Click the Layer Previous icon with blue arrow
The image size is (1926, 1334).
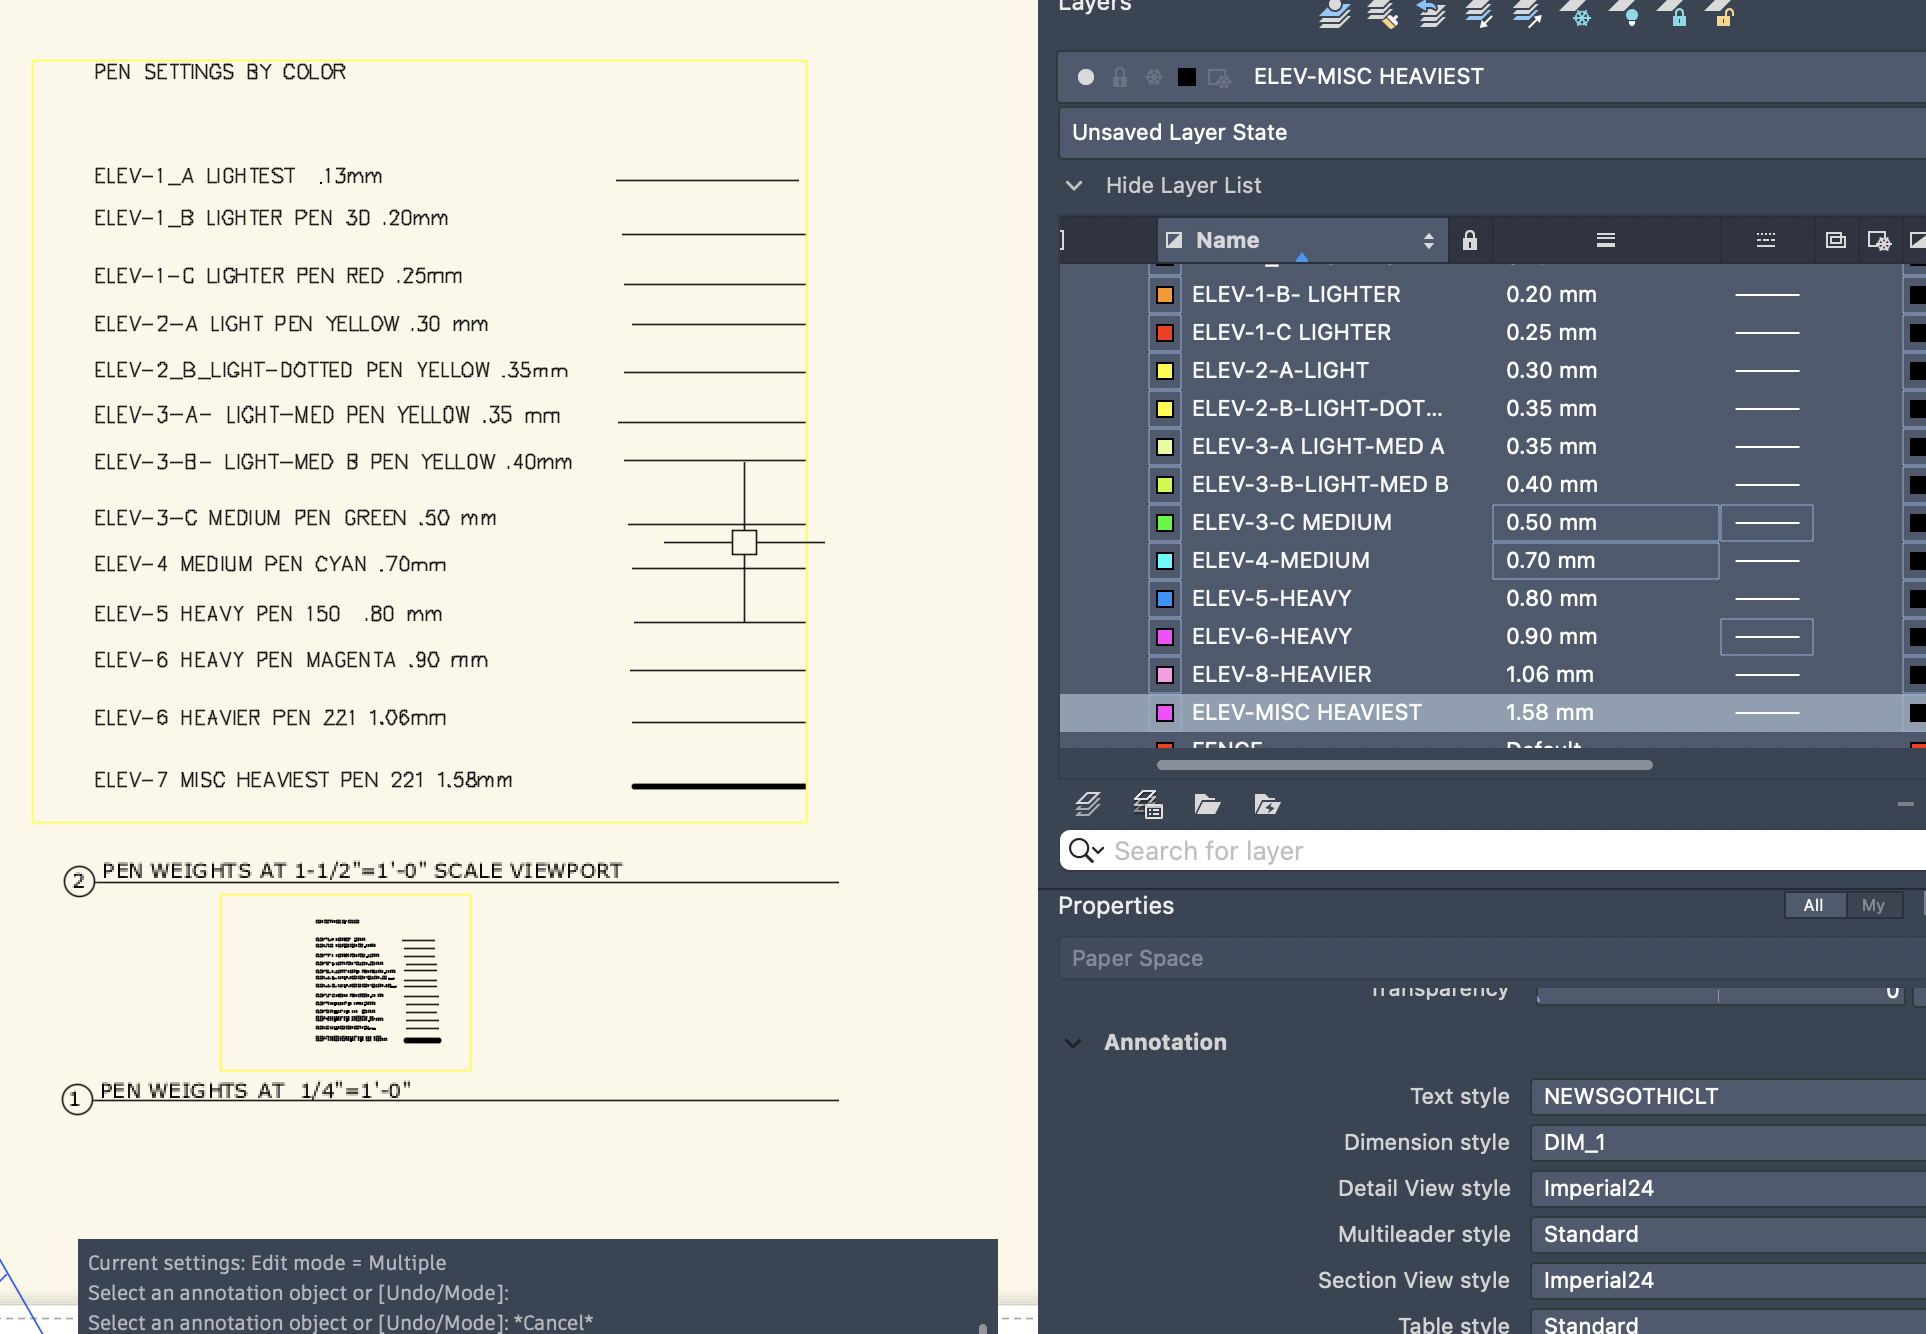click(x=1431, y=15)
